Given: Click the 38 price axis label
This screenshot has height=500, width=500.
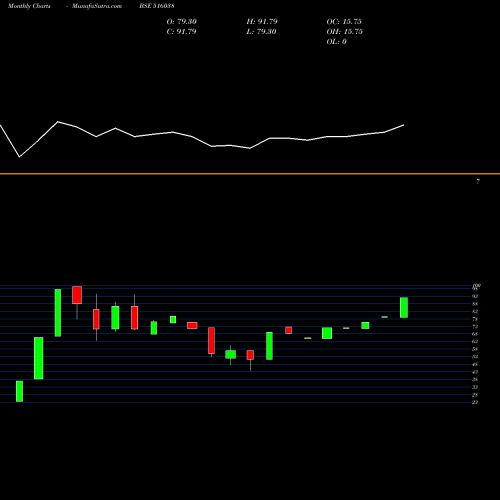Looking at the screenshot, I should pyautogui.click(x=475, y=380).
